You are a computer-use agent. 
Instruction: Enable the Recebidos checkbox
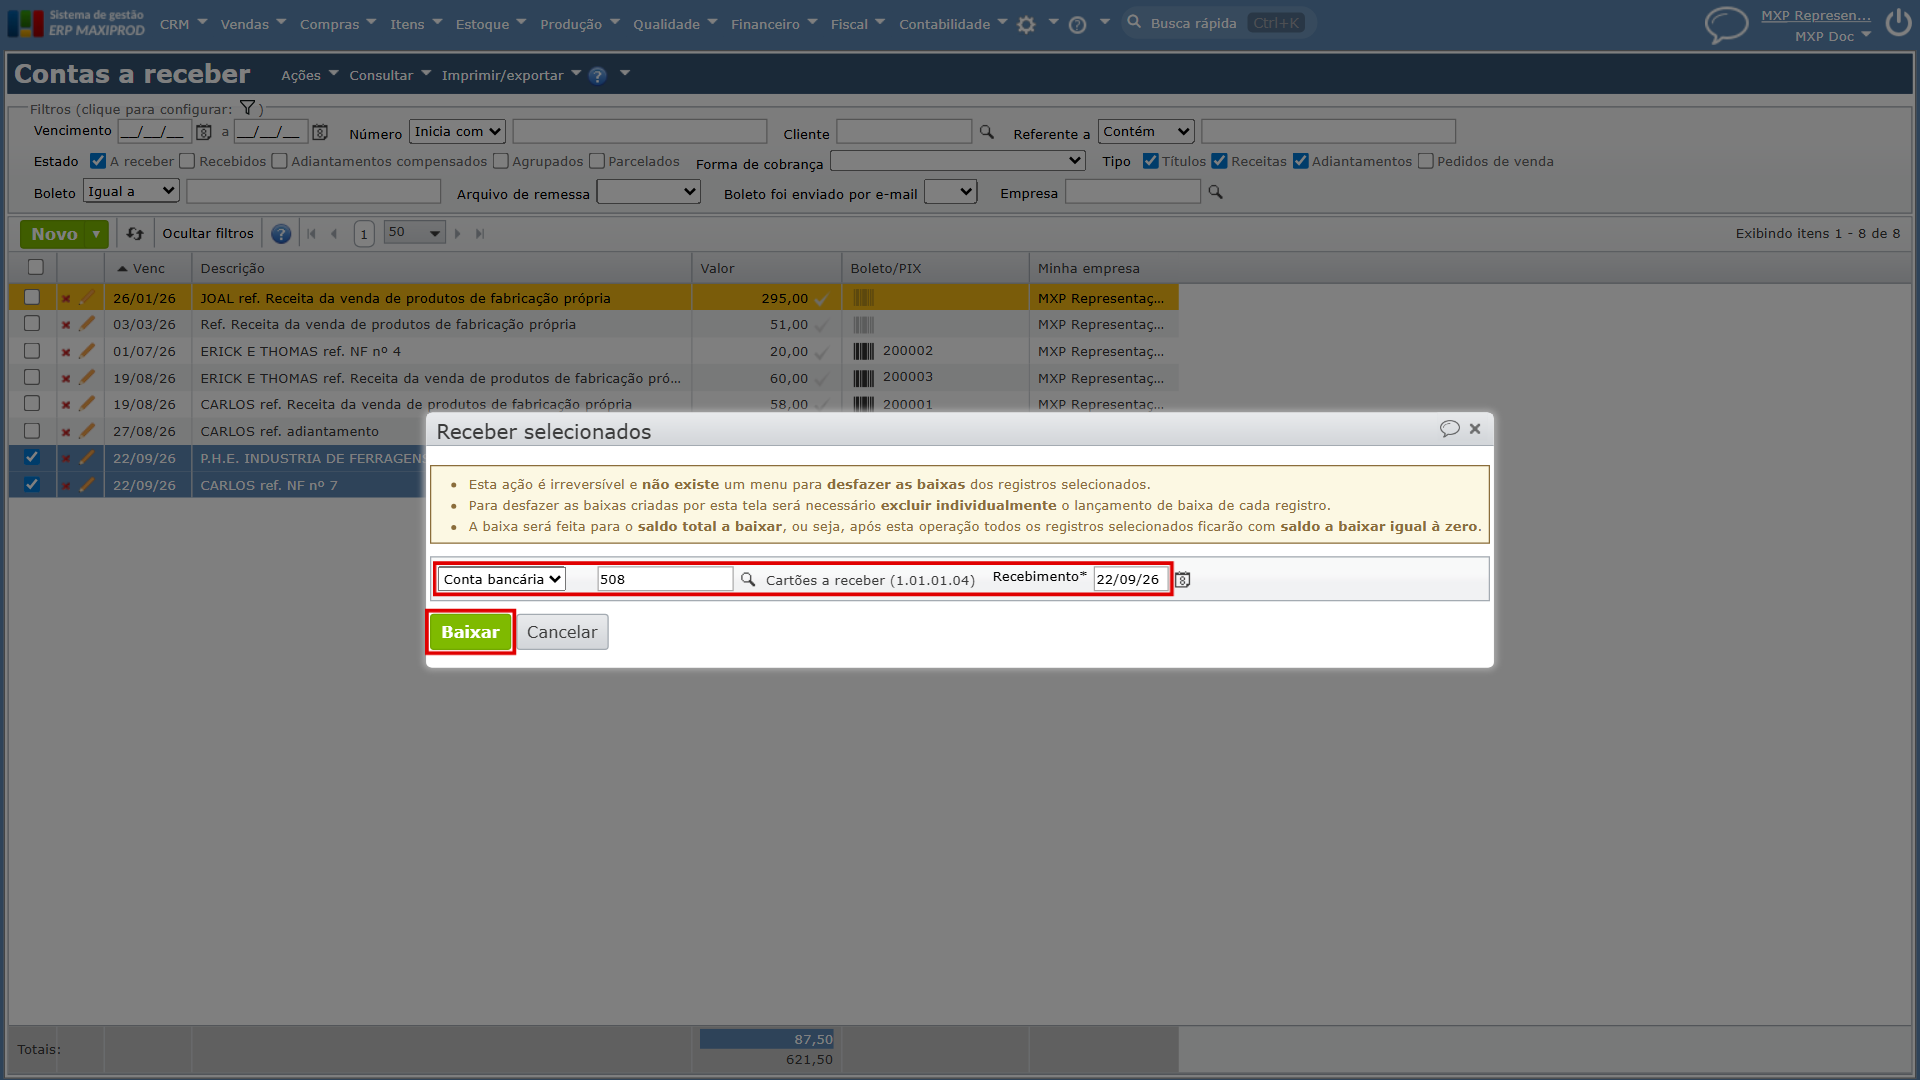pos(187,161)
